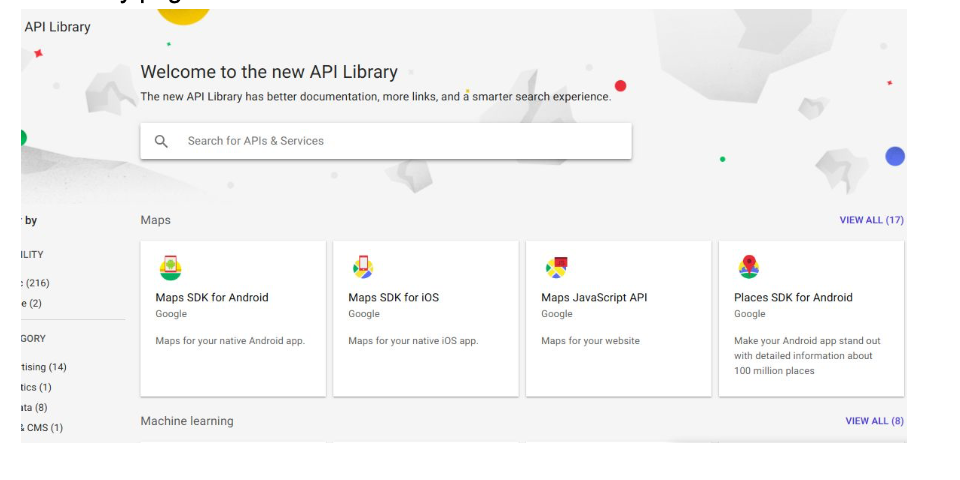Click the 'Welcome to the new API Library' heading
The width and height of the screenshot is (960, 480).
[x=269, y=72]
